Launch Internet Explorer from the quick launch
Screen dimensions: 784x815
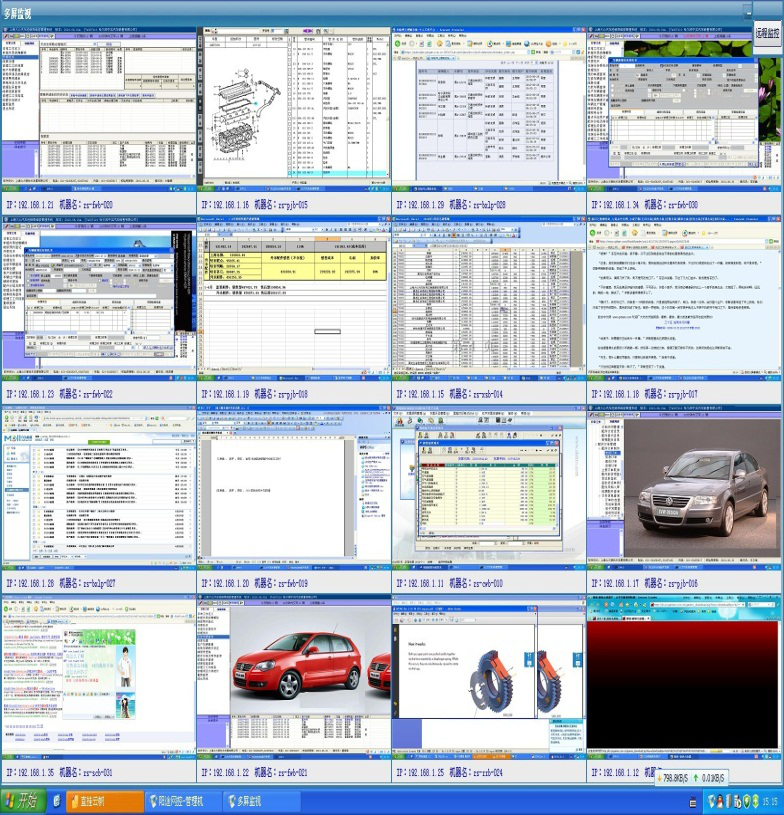coord(56,801)
